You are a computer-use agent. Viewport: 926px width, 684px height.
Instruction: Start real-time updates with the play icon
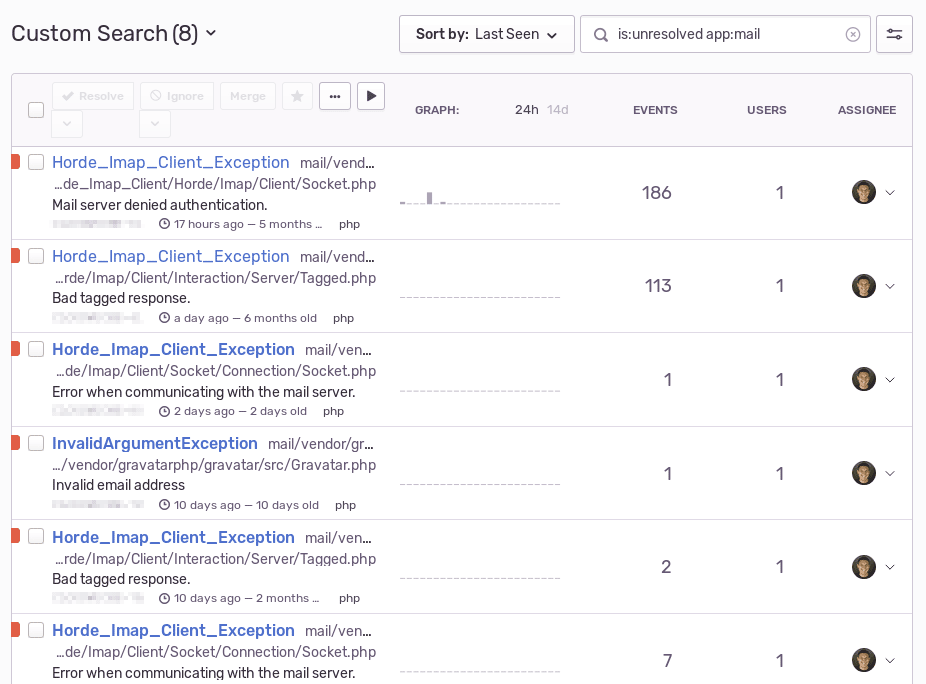pyautogui.click(x=371, y=95)
